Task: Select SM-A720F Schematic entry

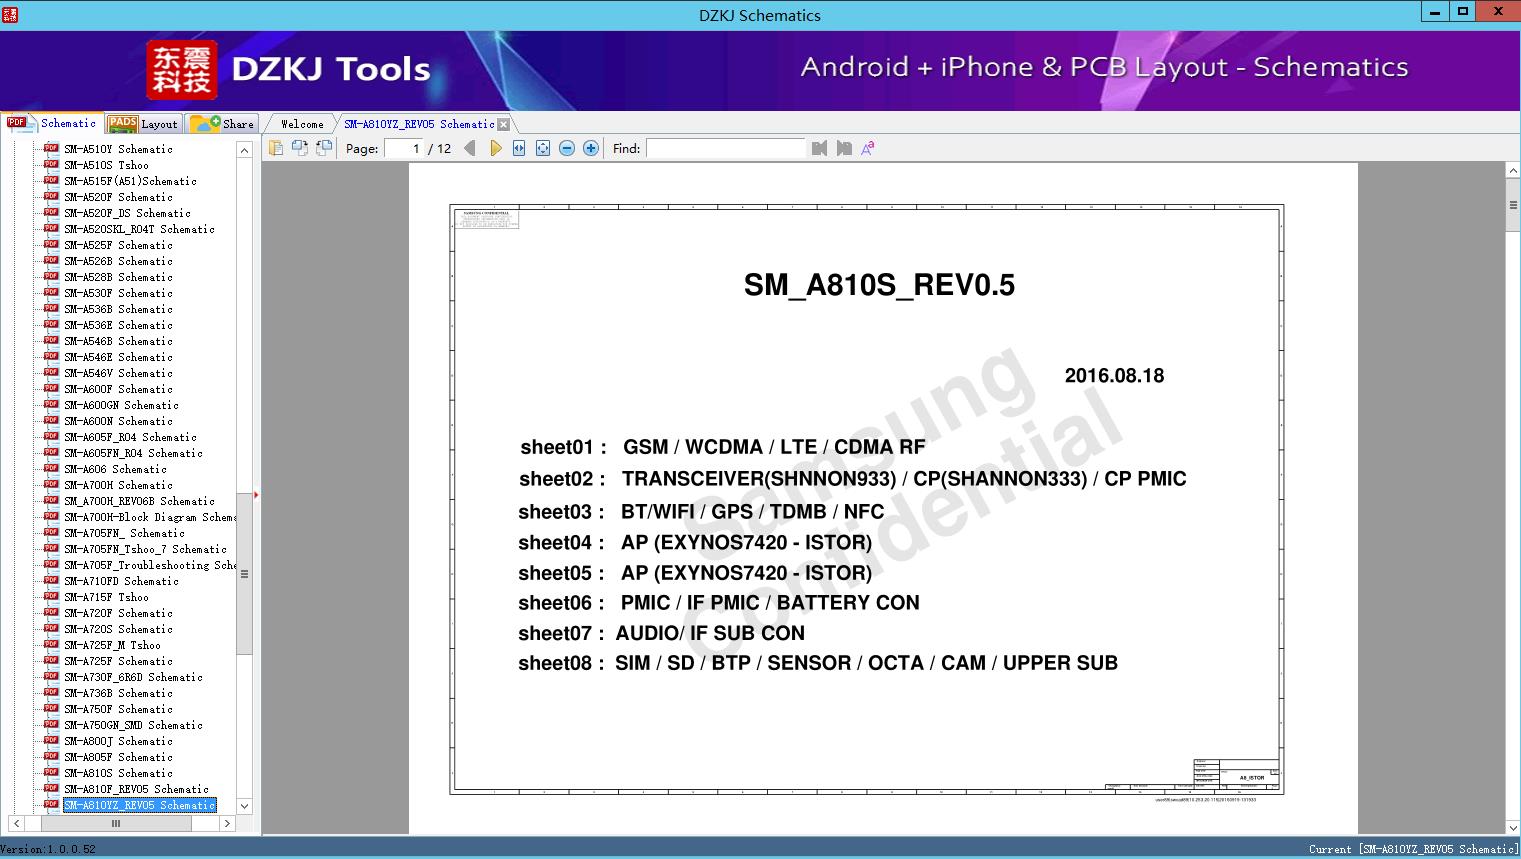Action: pyautogui.click(x=118, y=613)
